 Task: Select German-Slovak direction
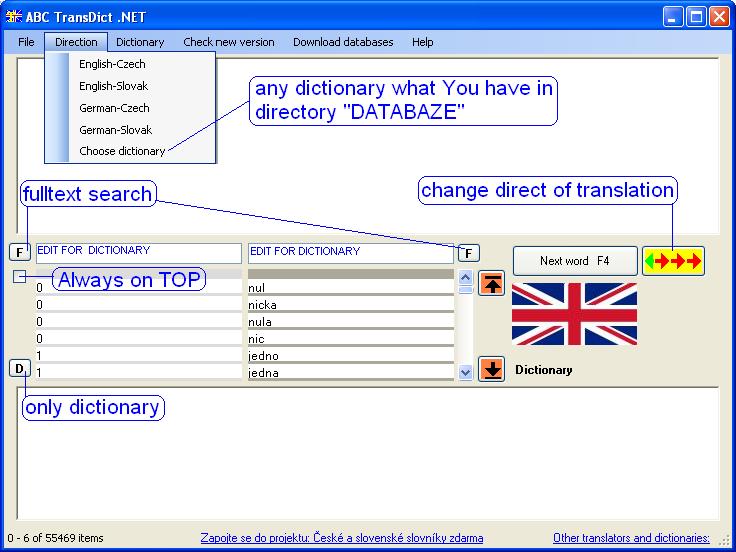(130, 130)
